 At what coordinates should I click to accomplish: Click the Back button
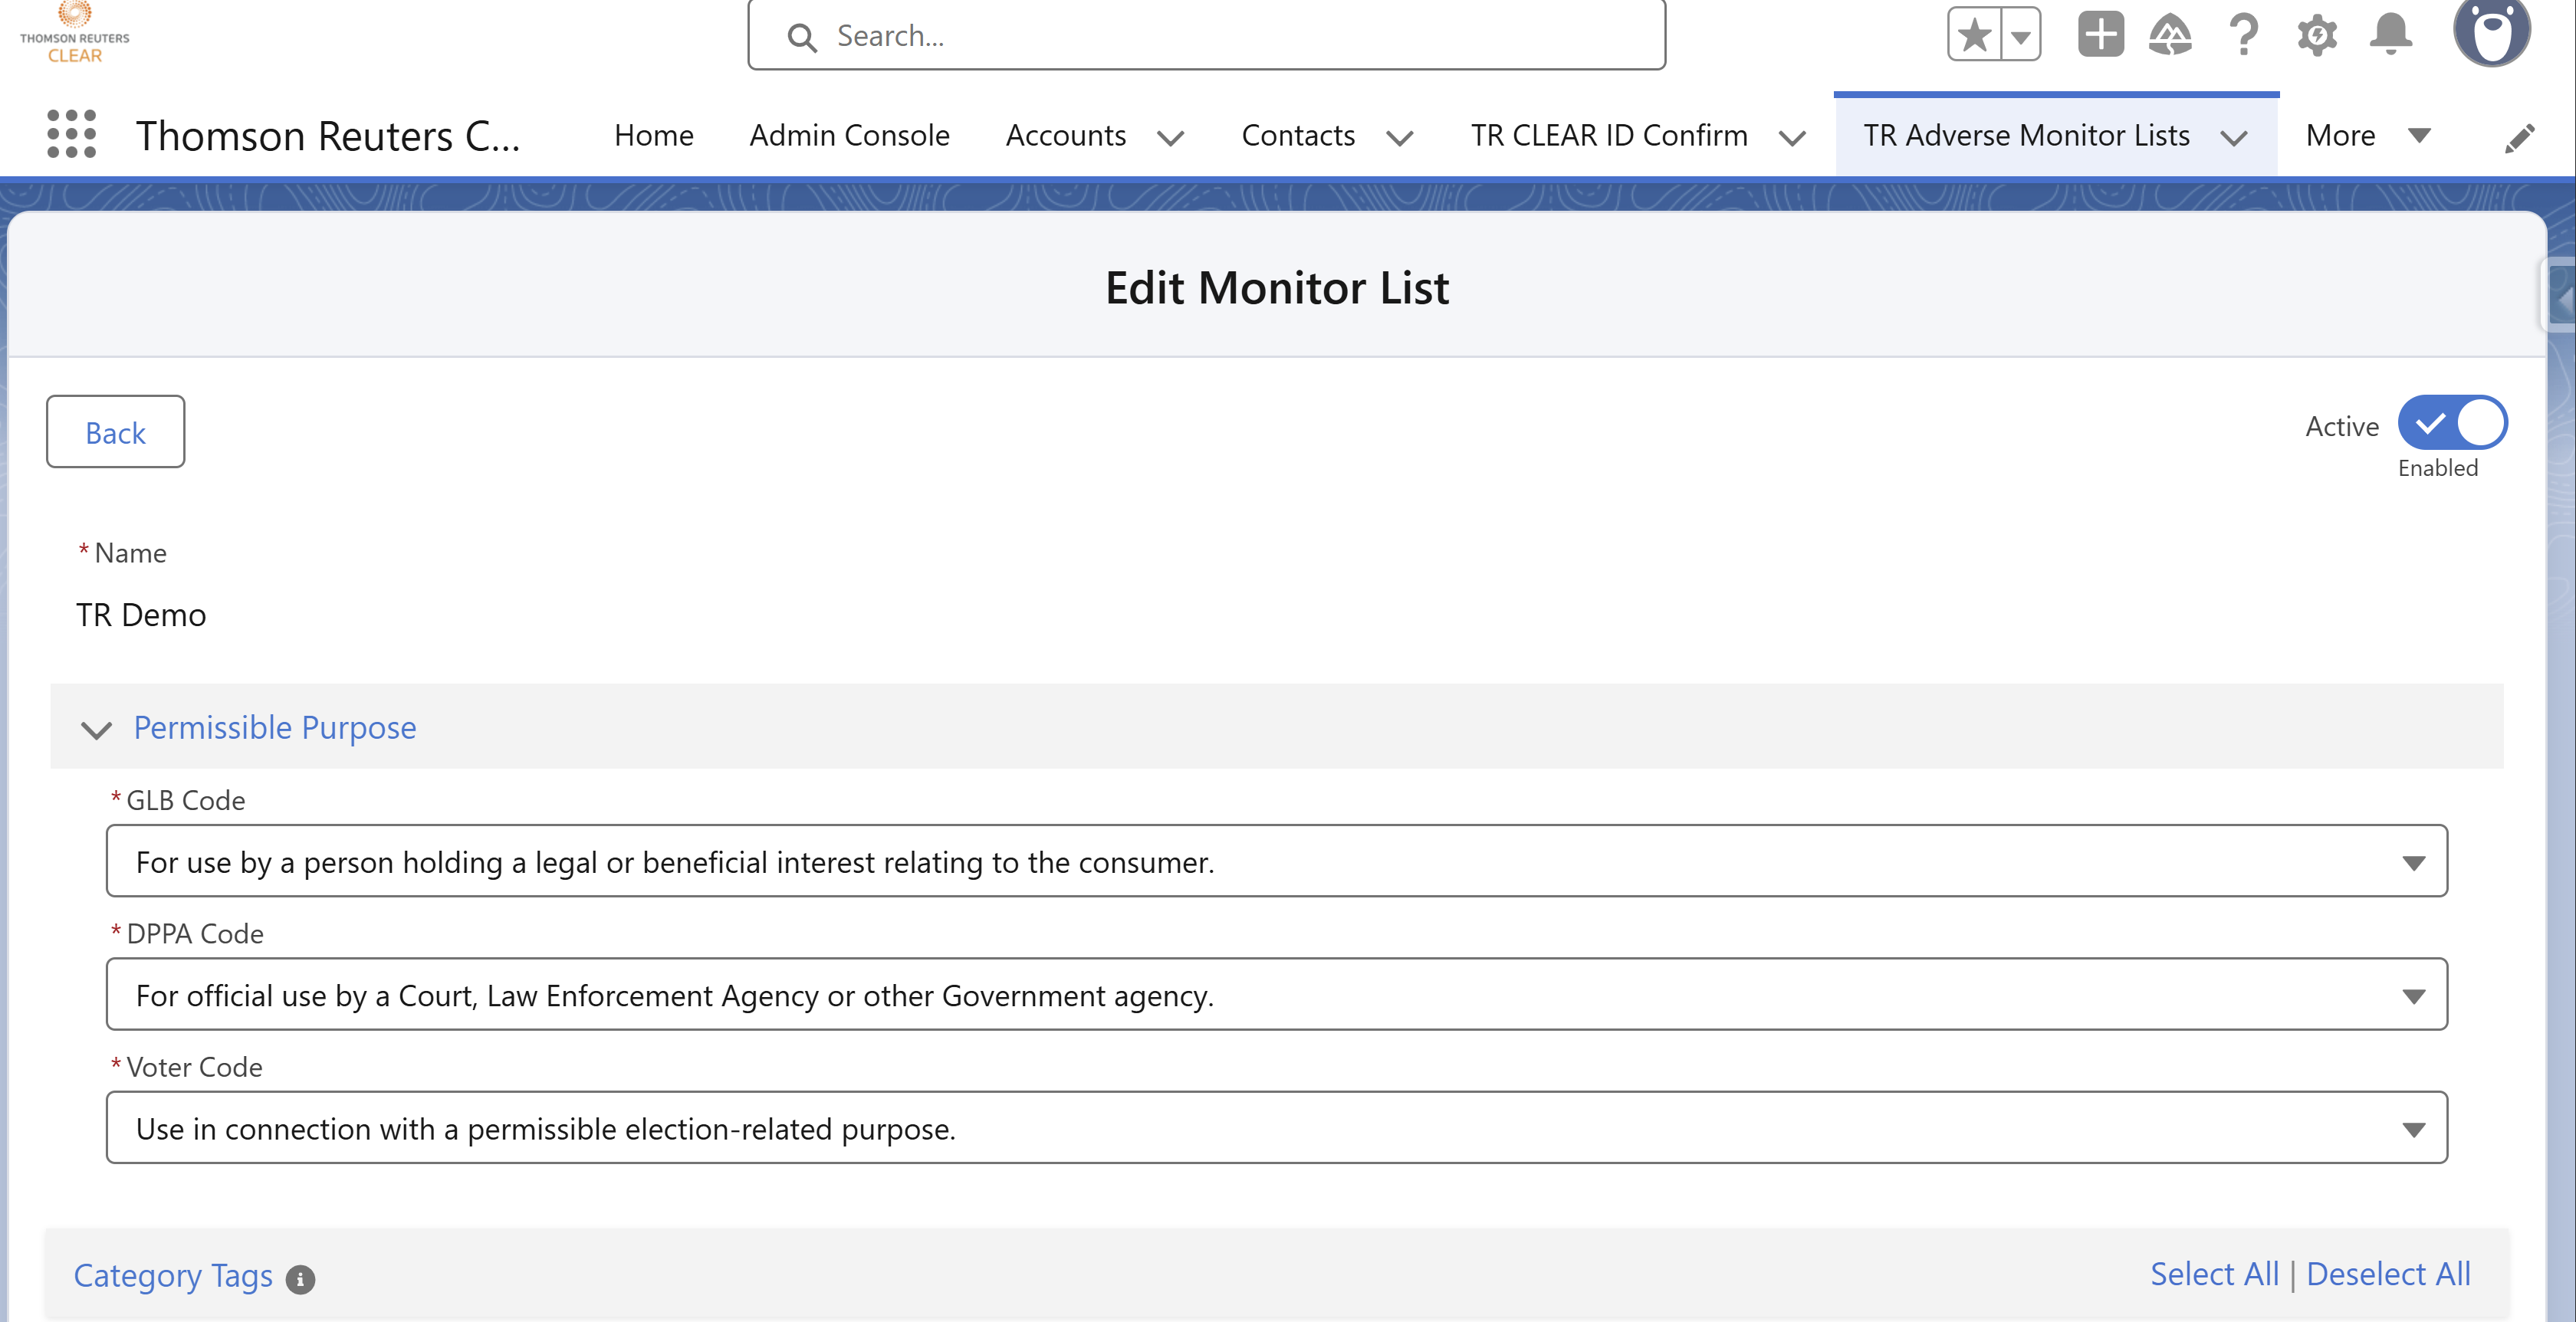click(115, 432)
